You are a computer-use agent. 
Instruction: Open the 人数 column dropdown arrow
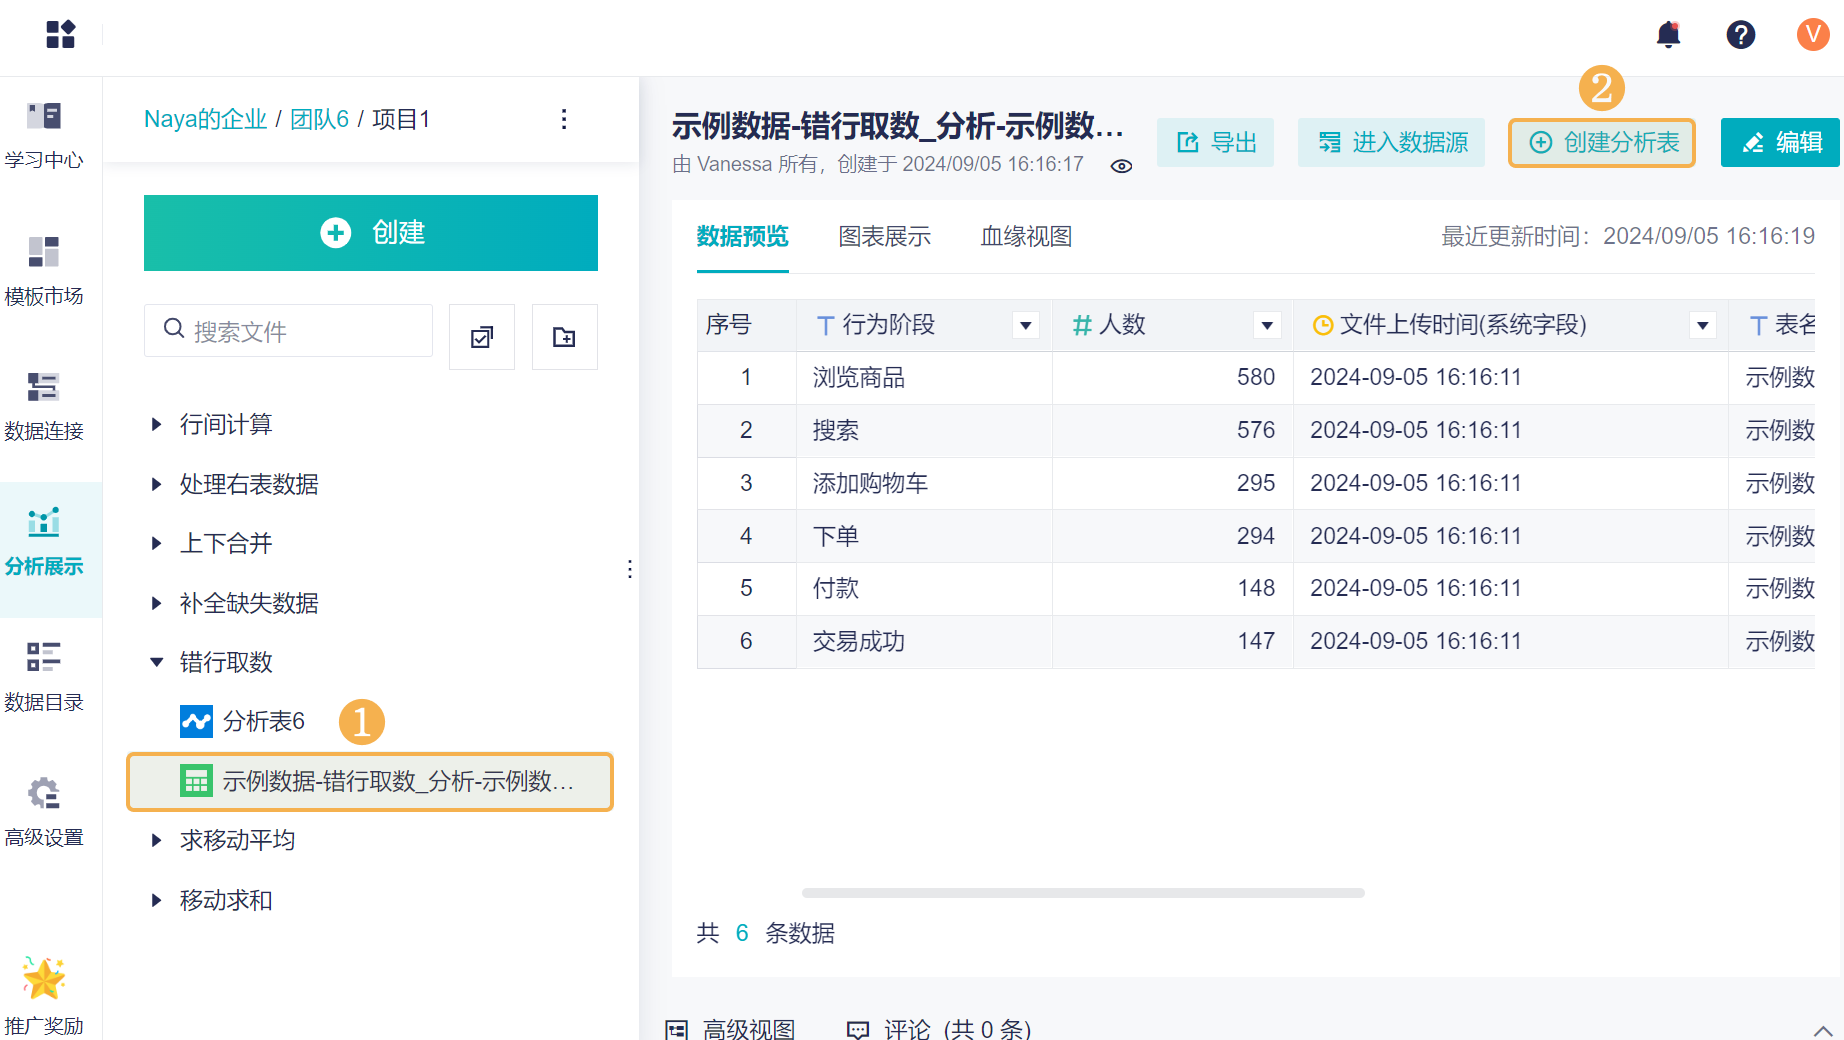coord(1266,325)
